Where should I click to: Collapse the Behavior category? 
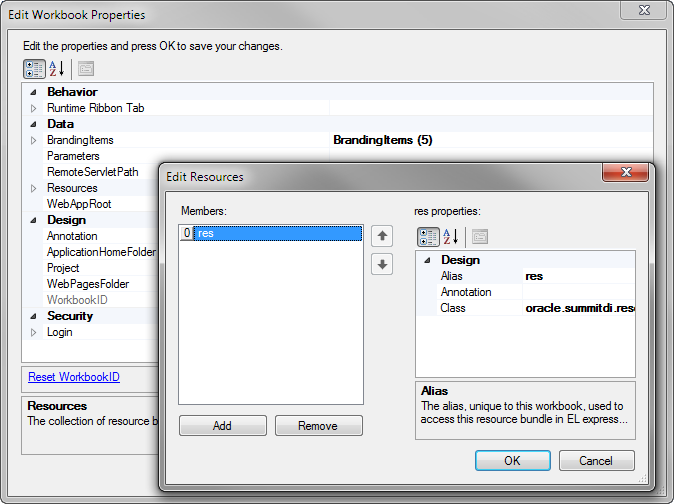pyautogui.click(x=33, y=92)
